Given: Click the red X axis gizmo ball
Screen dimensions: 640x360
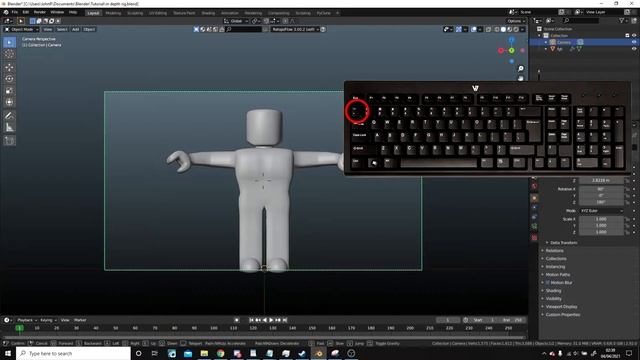Looking at the screenshot, I should (x=501, y=51).
